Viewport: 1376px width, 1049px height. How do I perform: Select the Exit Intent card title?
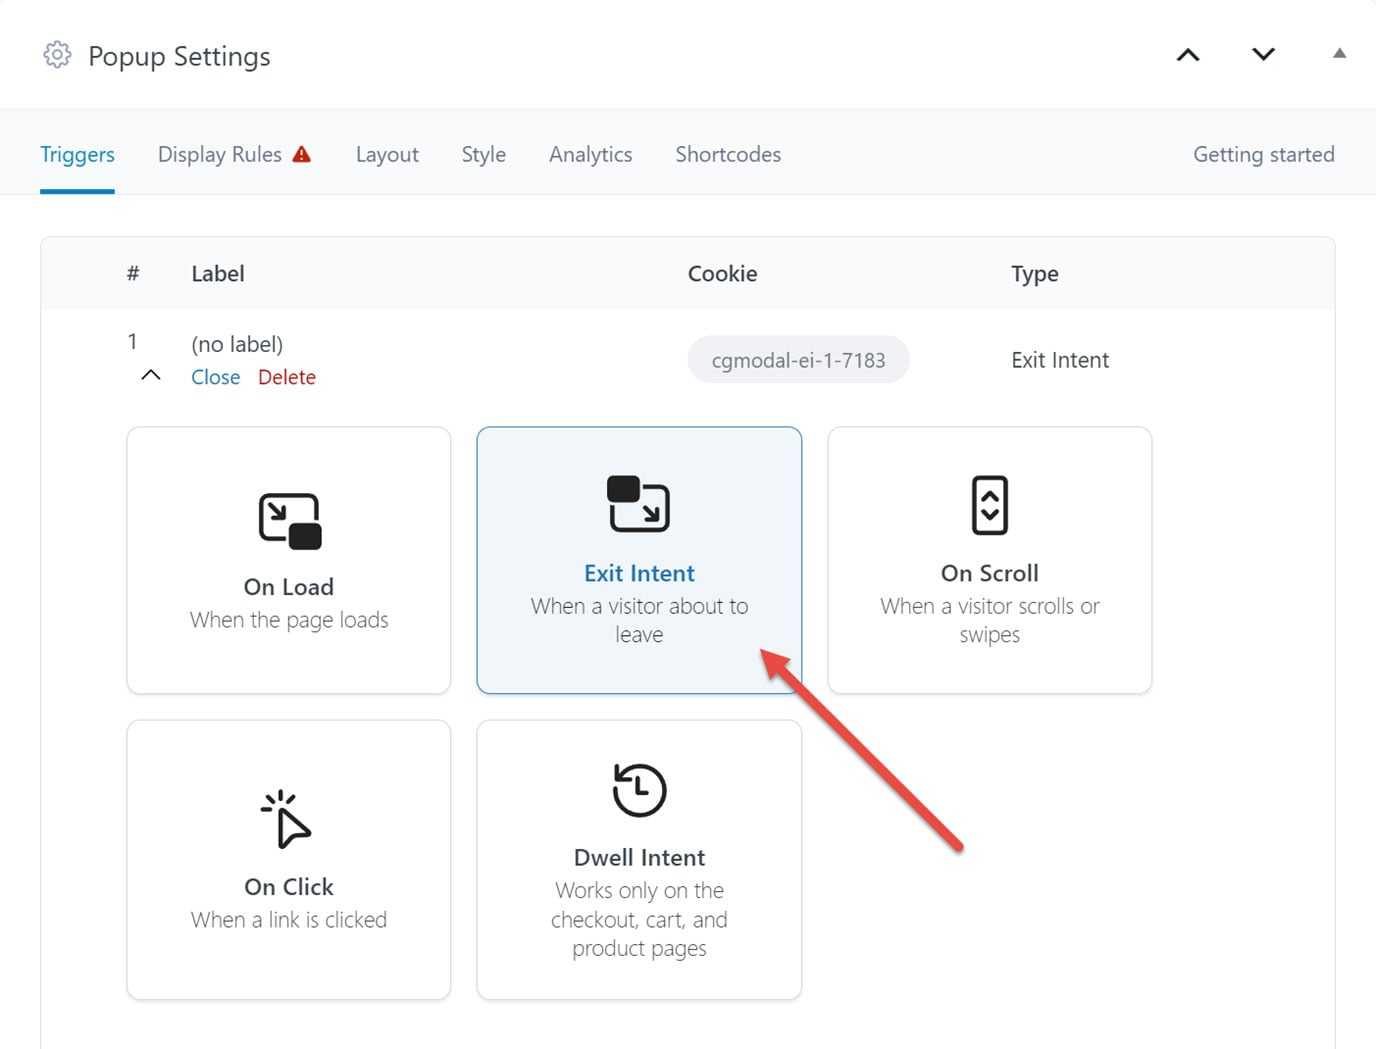click(639, 573)
